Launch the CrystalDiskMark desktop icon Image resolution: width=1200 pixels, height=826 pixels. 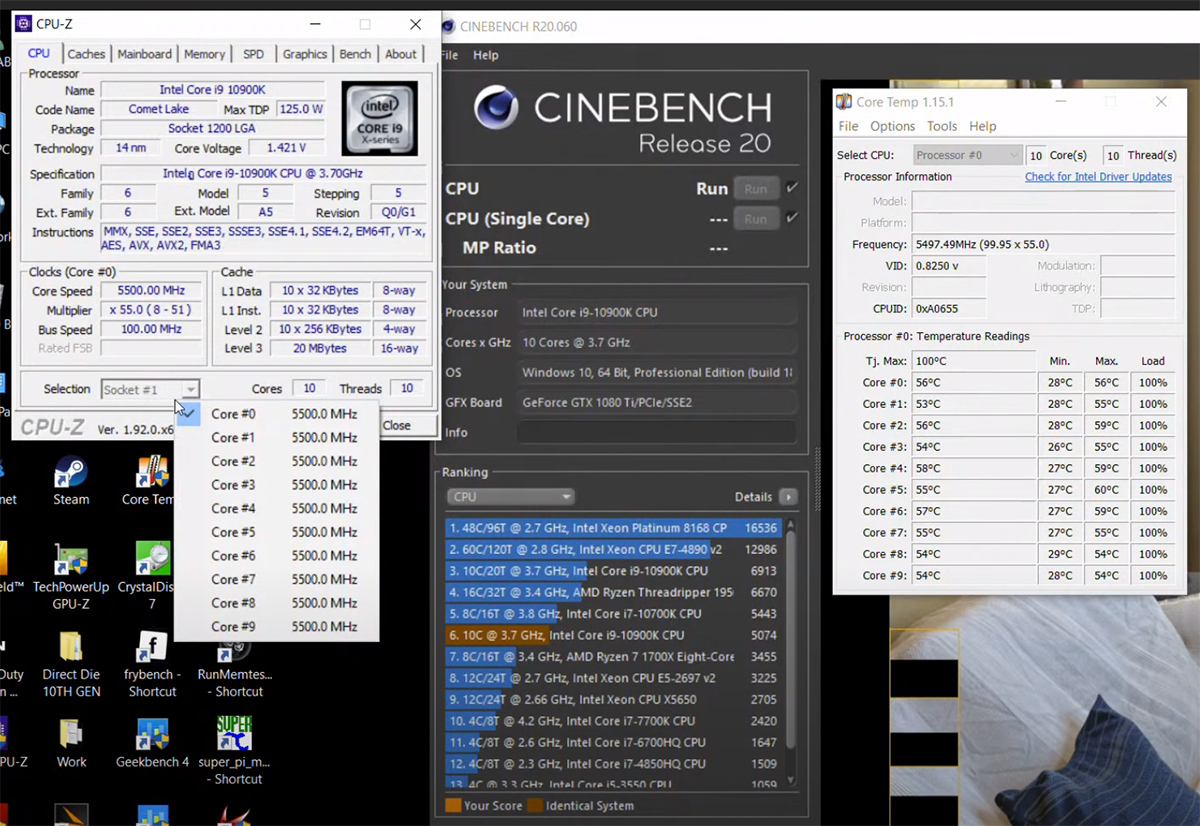(152, 576)
